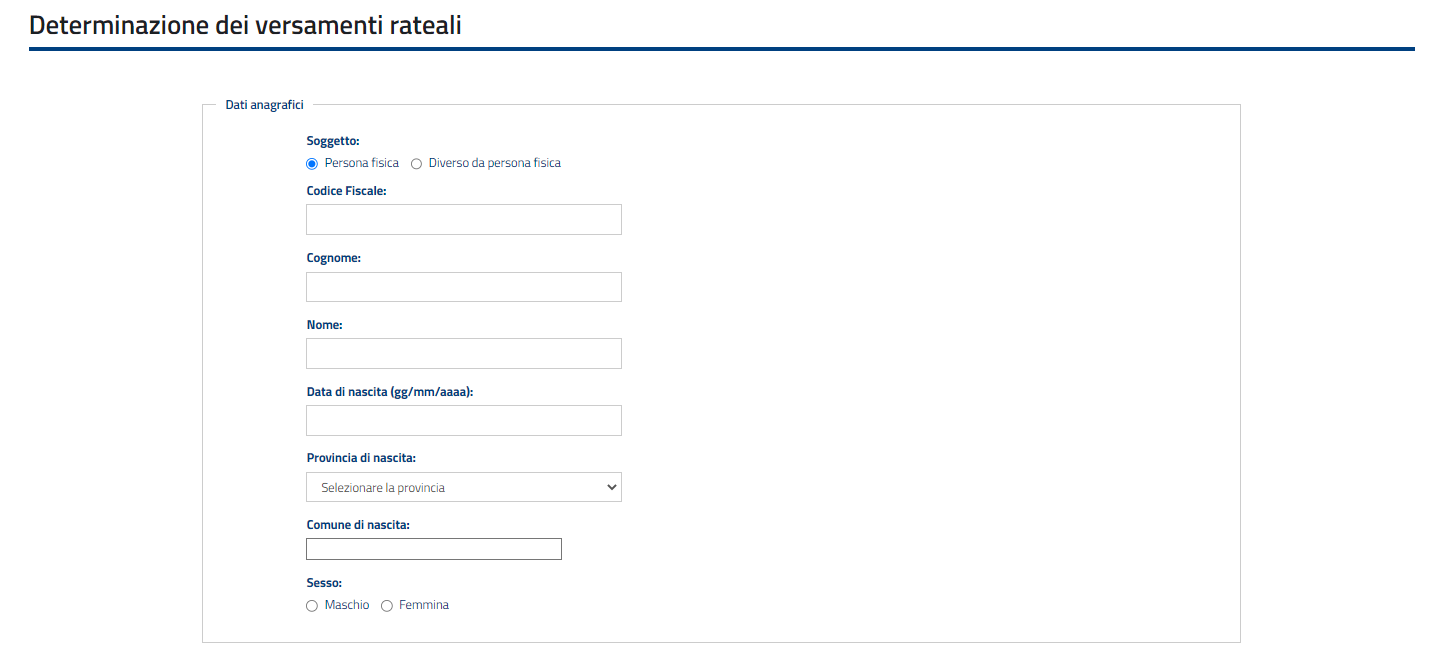Select the Persona fisica radio button
This screenshot has width=1434, height=657.
click(x=312, y=163)
